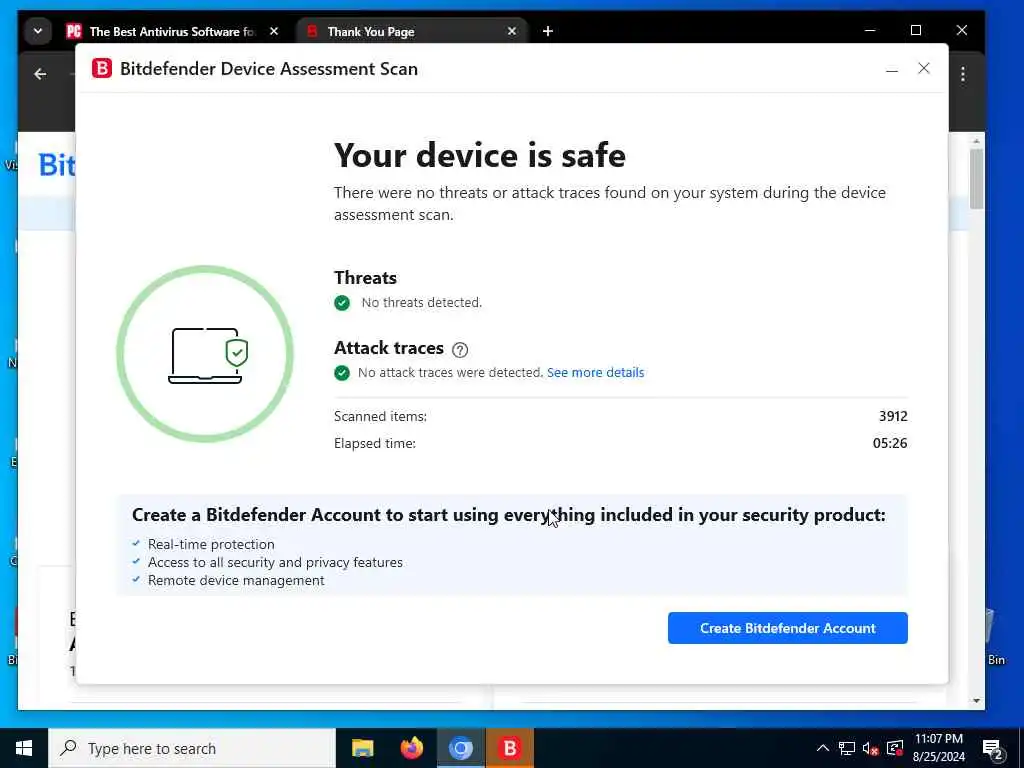Click the Create Bitdefender Account button
1024x768 pixels.
pos(788,628)
